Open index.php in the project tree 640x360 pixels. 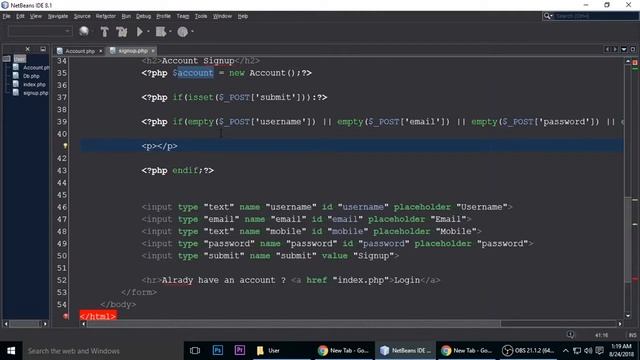(x=34, y=84)
